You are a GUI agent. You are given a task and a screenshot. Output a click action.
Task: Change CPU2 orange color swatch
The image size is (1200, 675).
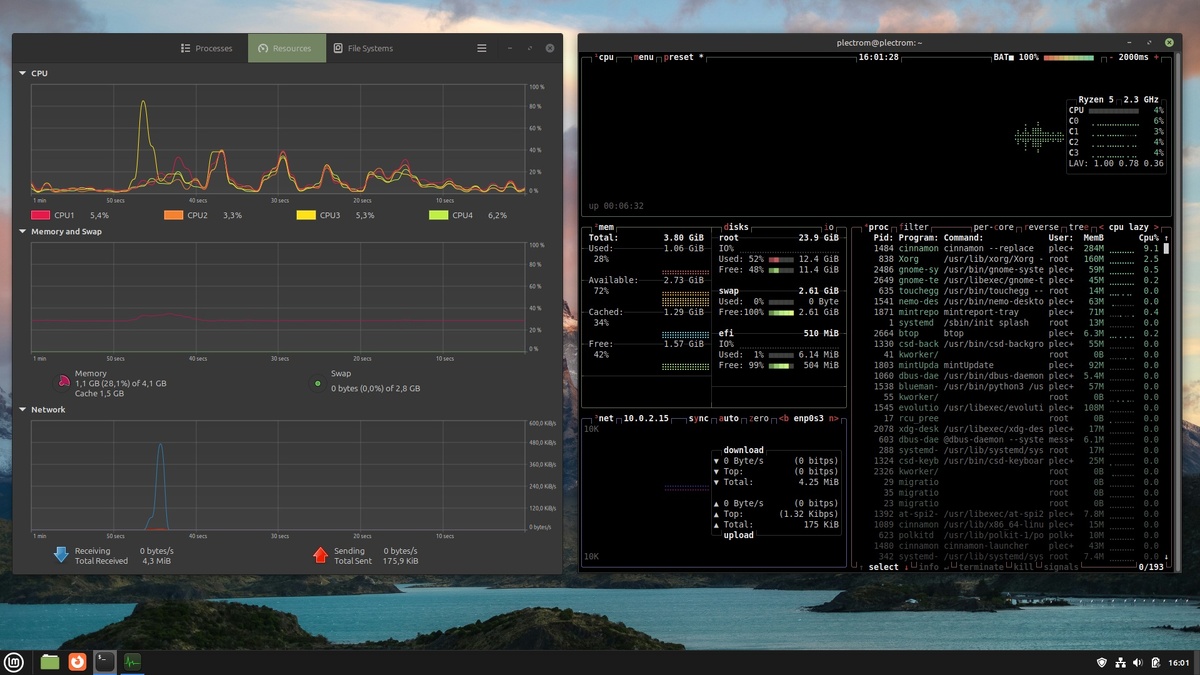tap(173, 215)
